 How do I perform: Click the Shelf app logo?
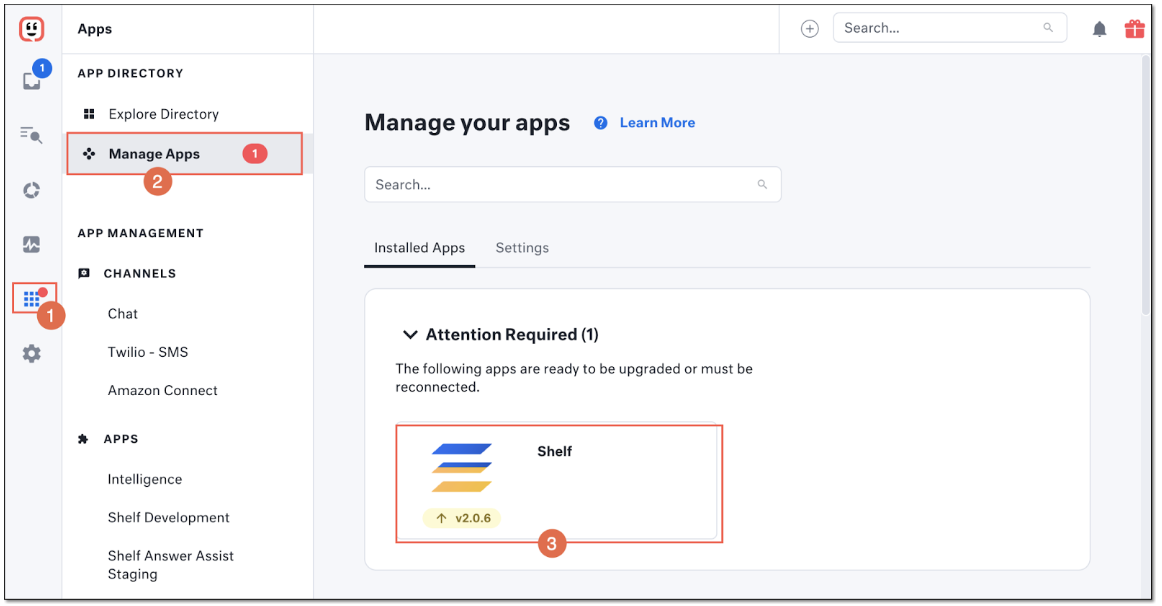[x=462, y=467]
